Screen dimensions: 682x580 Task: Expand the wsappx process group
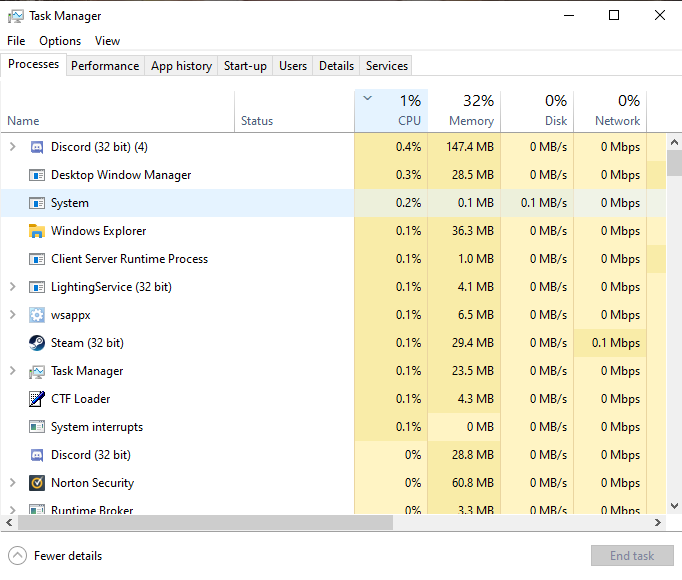(13, 315)
